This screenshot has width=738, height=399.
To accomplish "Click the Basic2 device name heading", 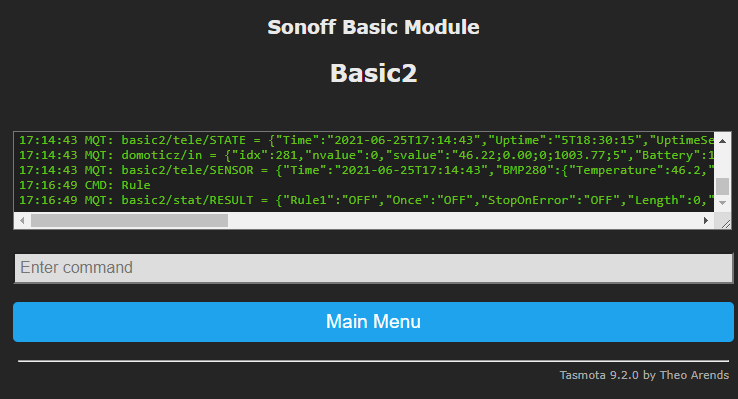I will tap(373, 74).
